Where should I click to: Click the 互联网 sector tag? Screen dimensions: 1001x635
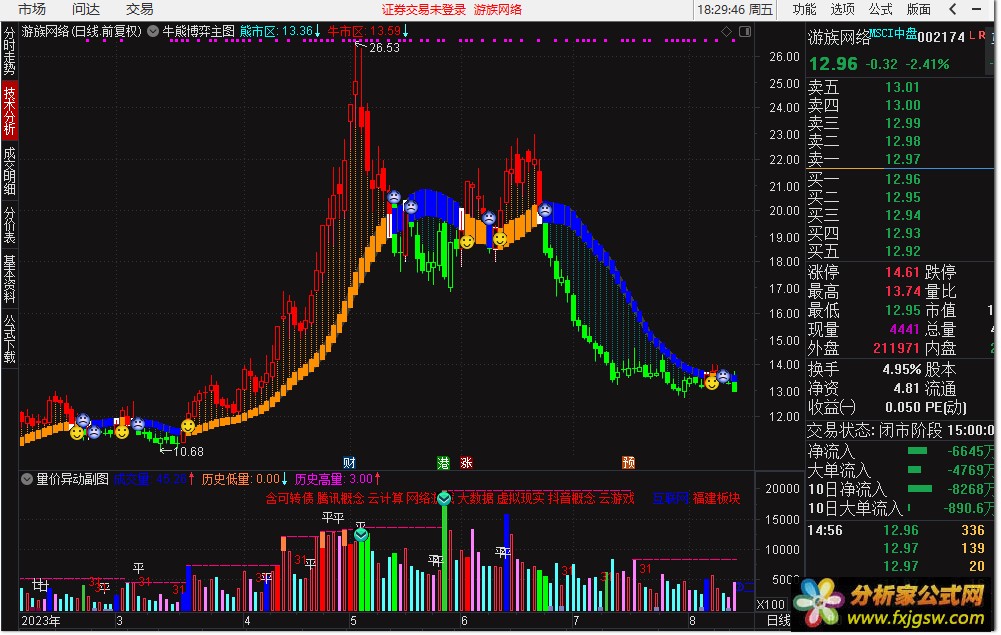(671, 498)
